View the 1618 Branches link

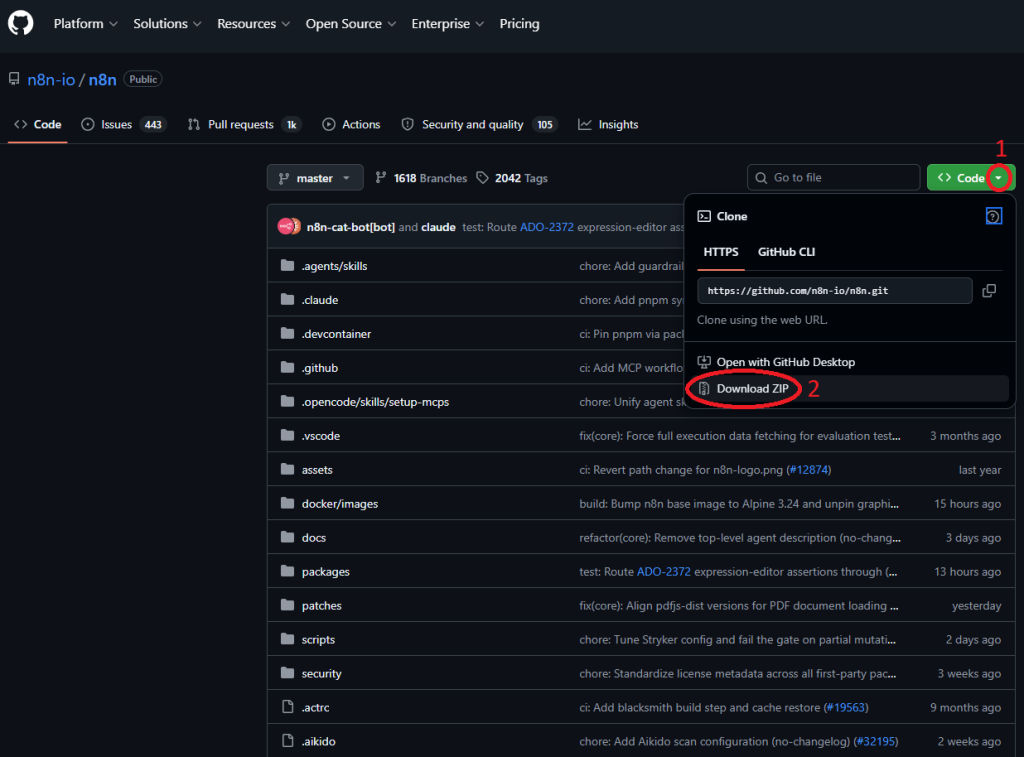coord(421,178)
